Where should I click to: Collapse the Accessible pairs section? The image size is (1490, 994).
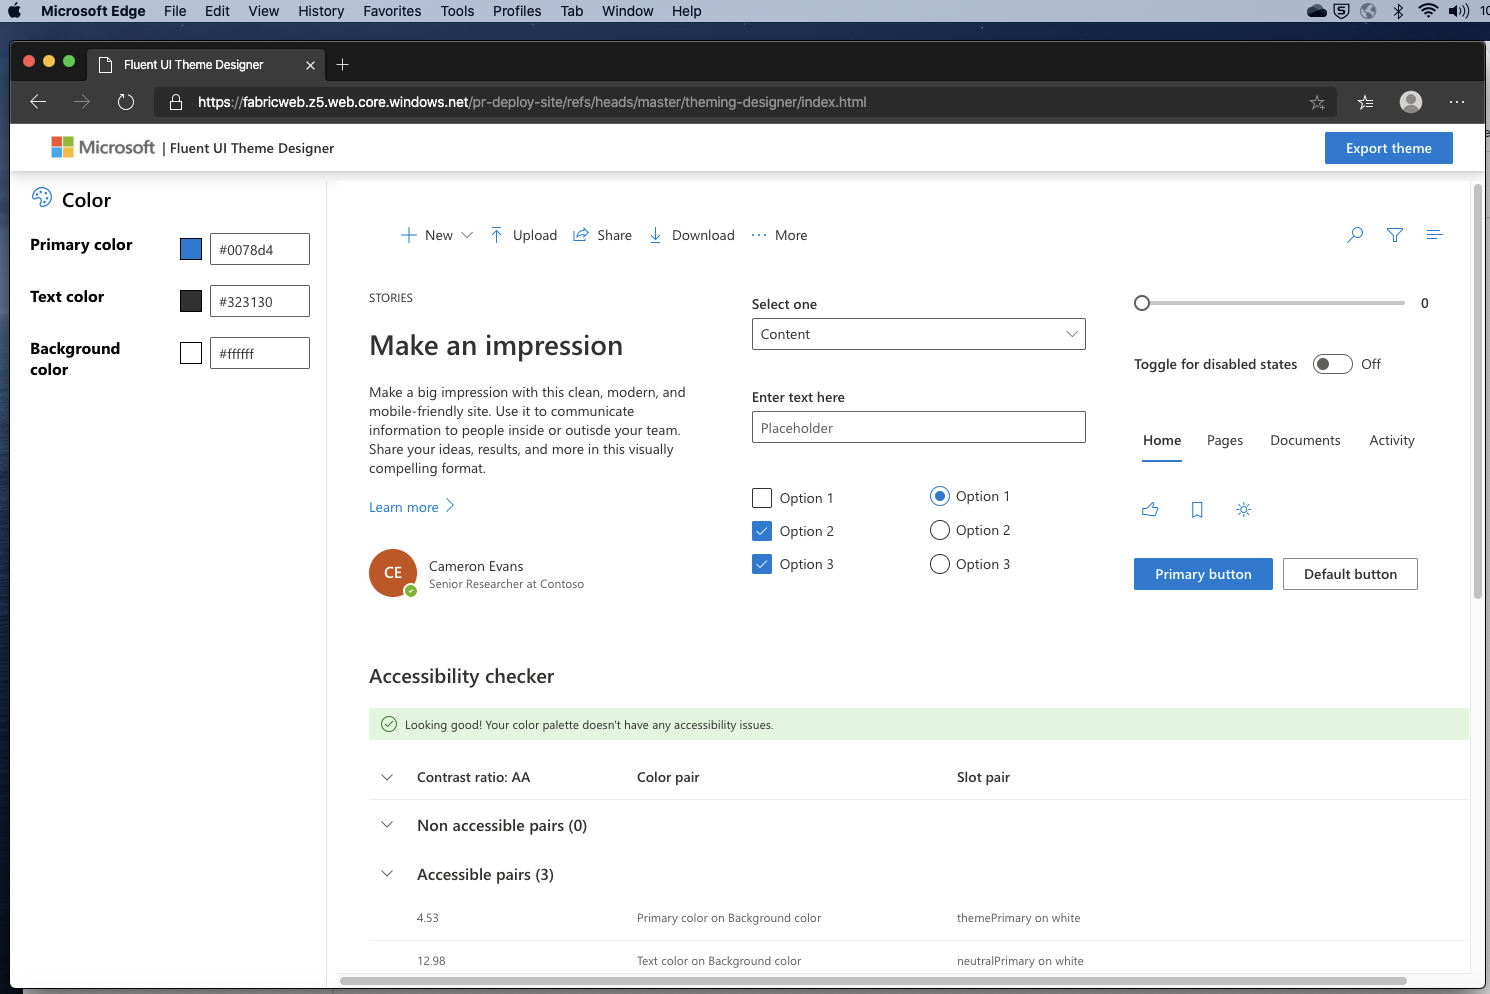coord(387,873)
